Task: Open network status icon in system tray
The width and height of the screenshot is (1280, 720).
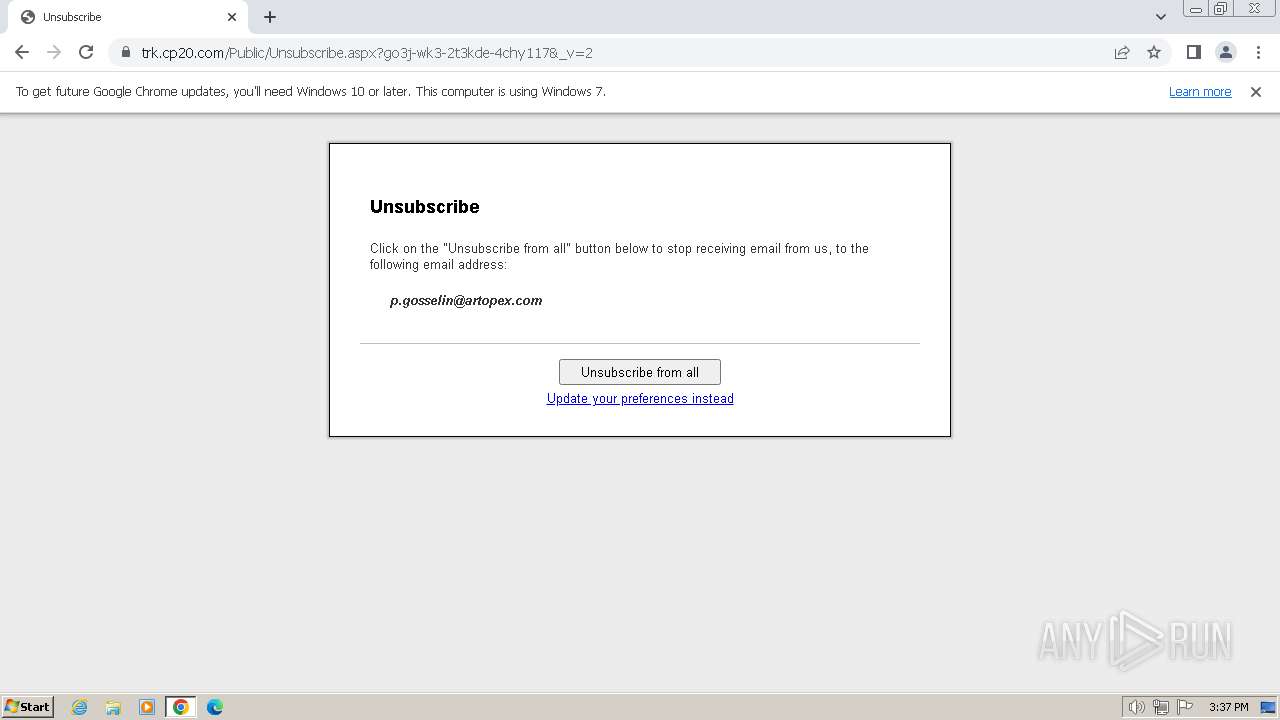Action: 1161,707
